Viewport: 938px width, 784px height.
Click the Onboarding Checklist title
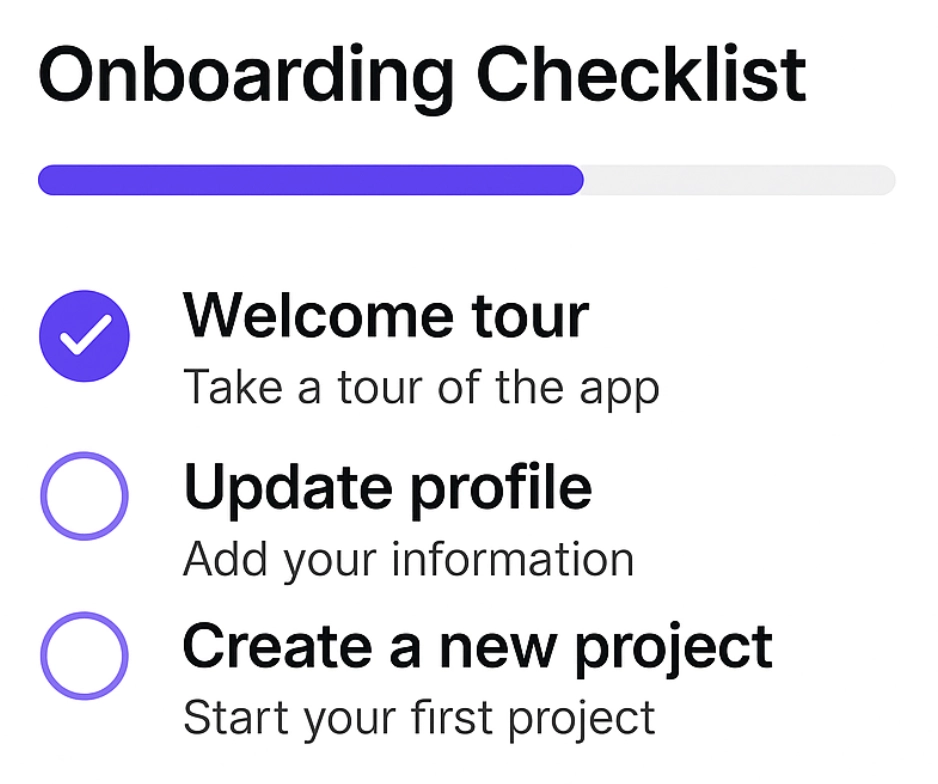[x=421, y=70]
